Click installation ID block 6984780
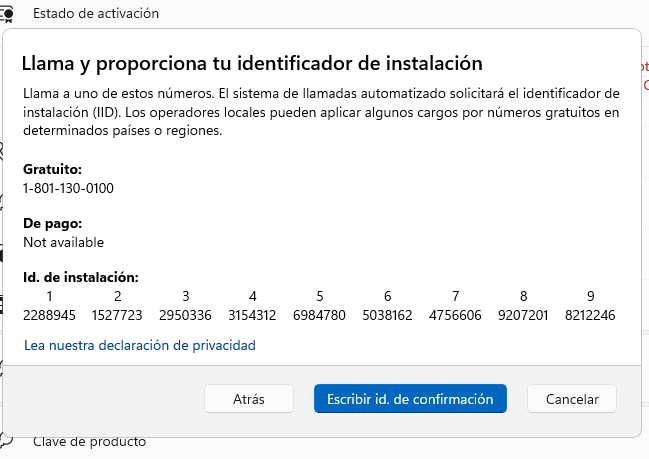 pos(320,315)
